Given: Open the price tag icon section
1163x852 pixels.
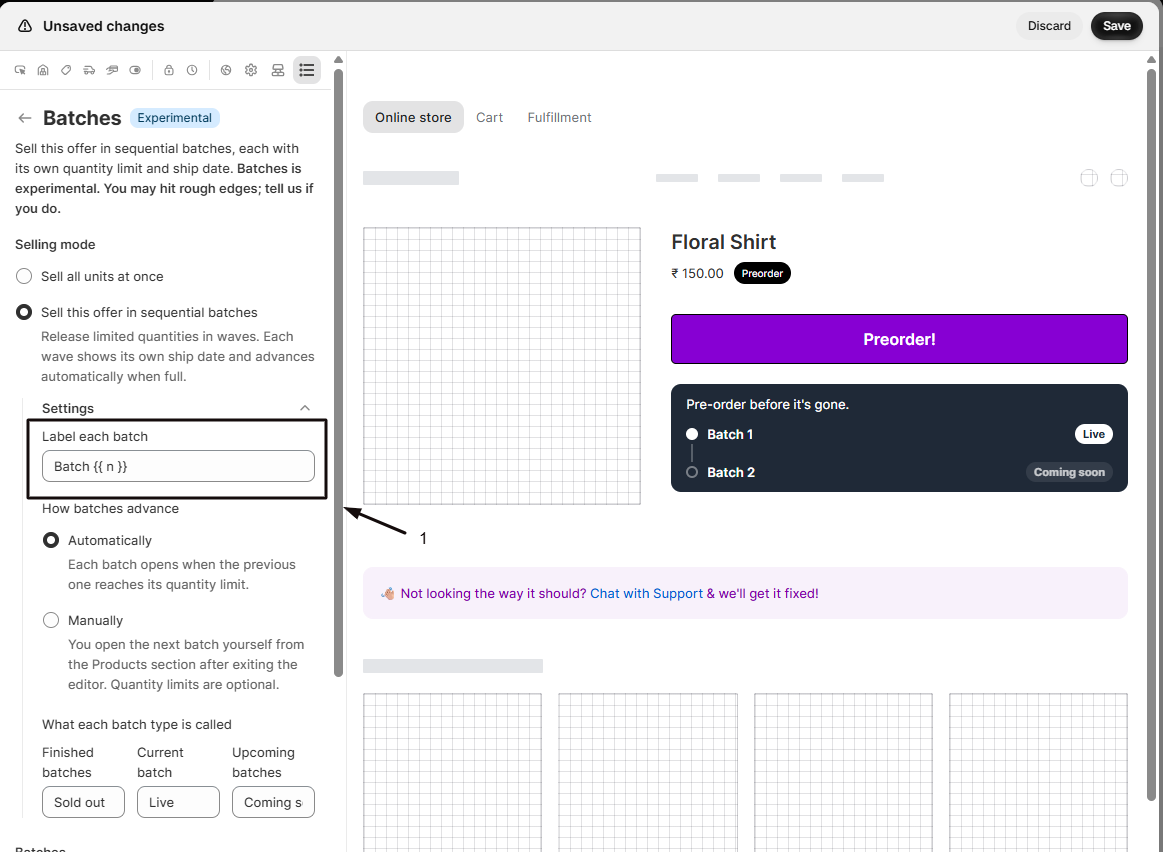Looking at the screenshot, I should coord(66,70).
